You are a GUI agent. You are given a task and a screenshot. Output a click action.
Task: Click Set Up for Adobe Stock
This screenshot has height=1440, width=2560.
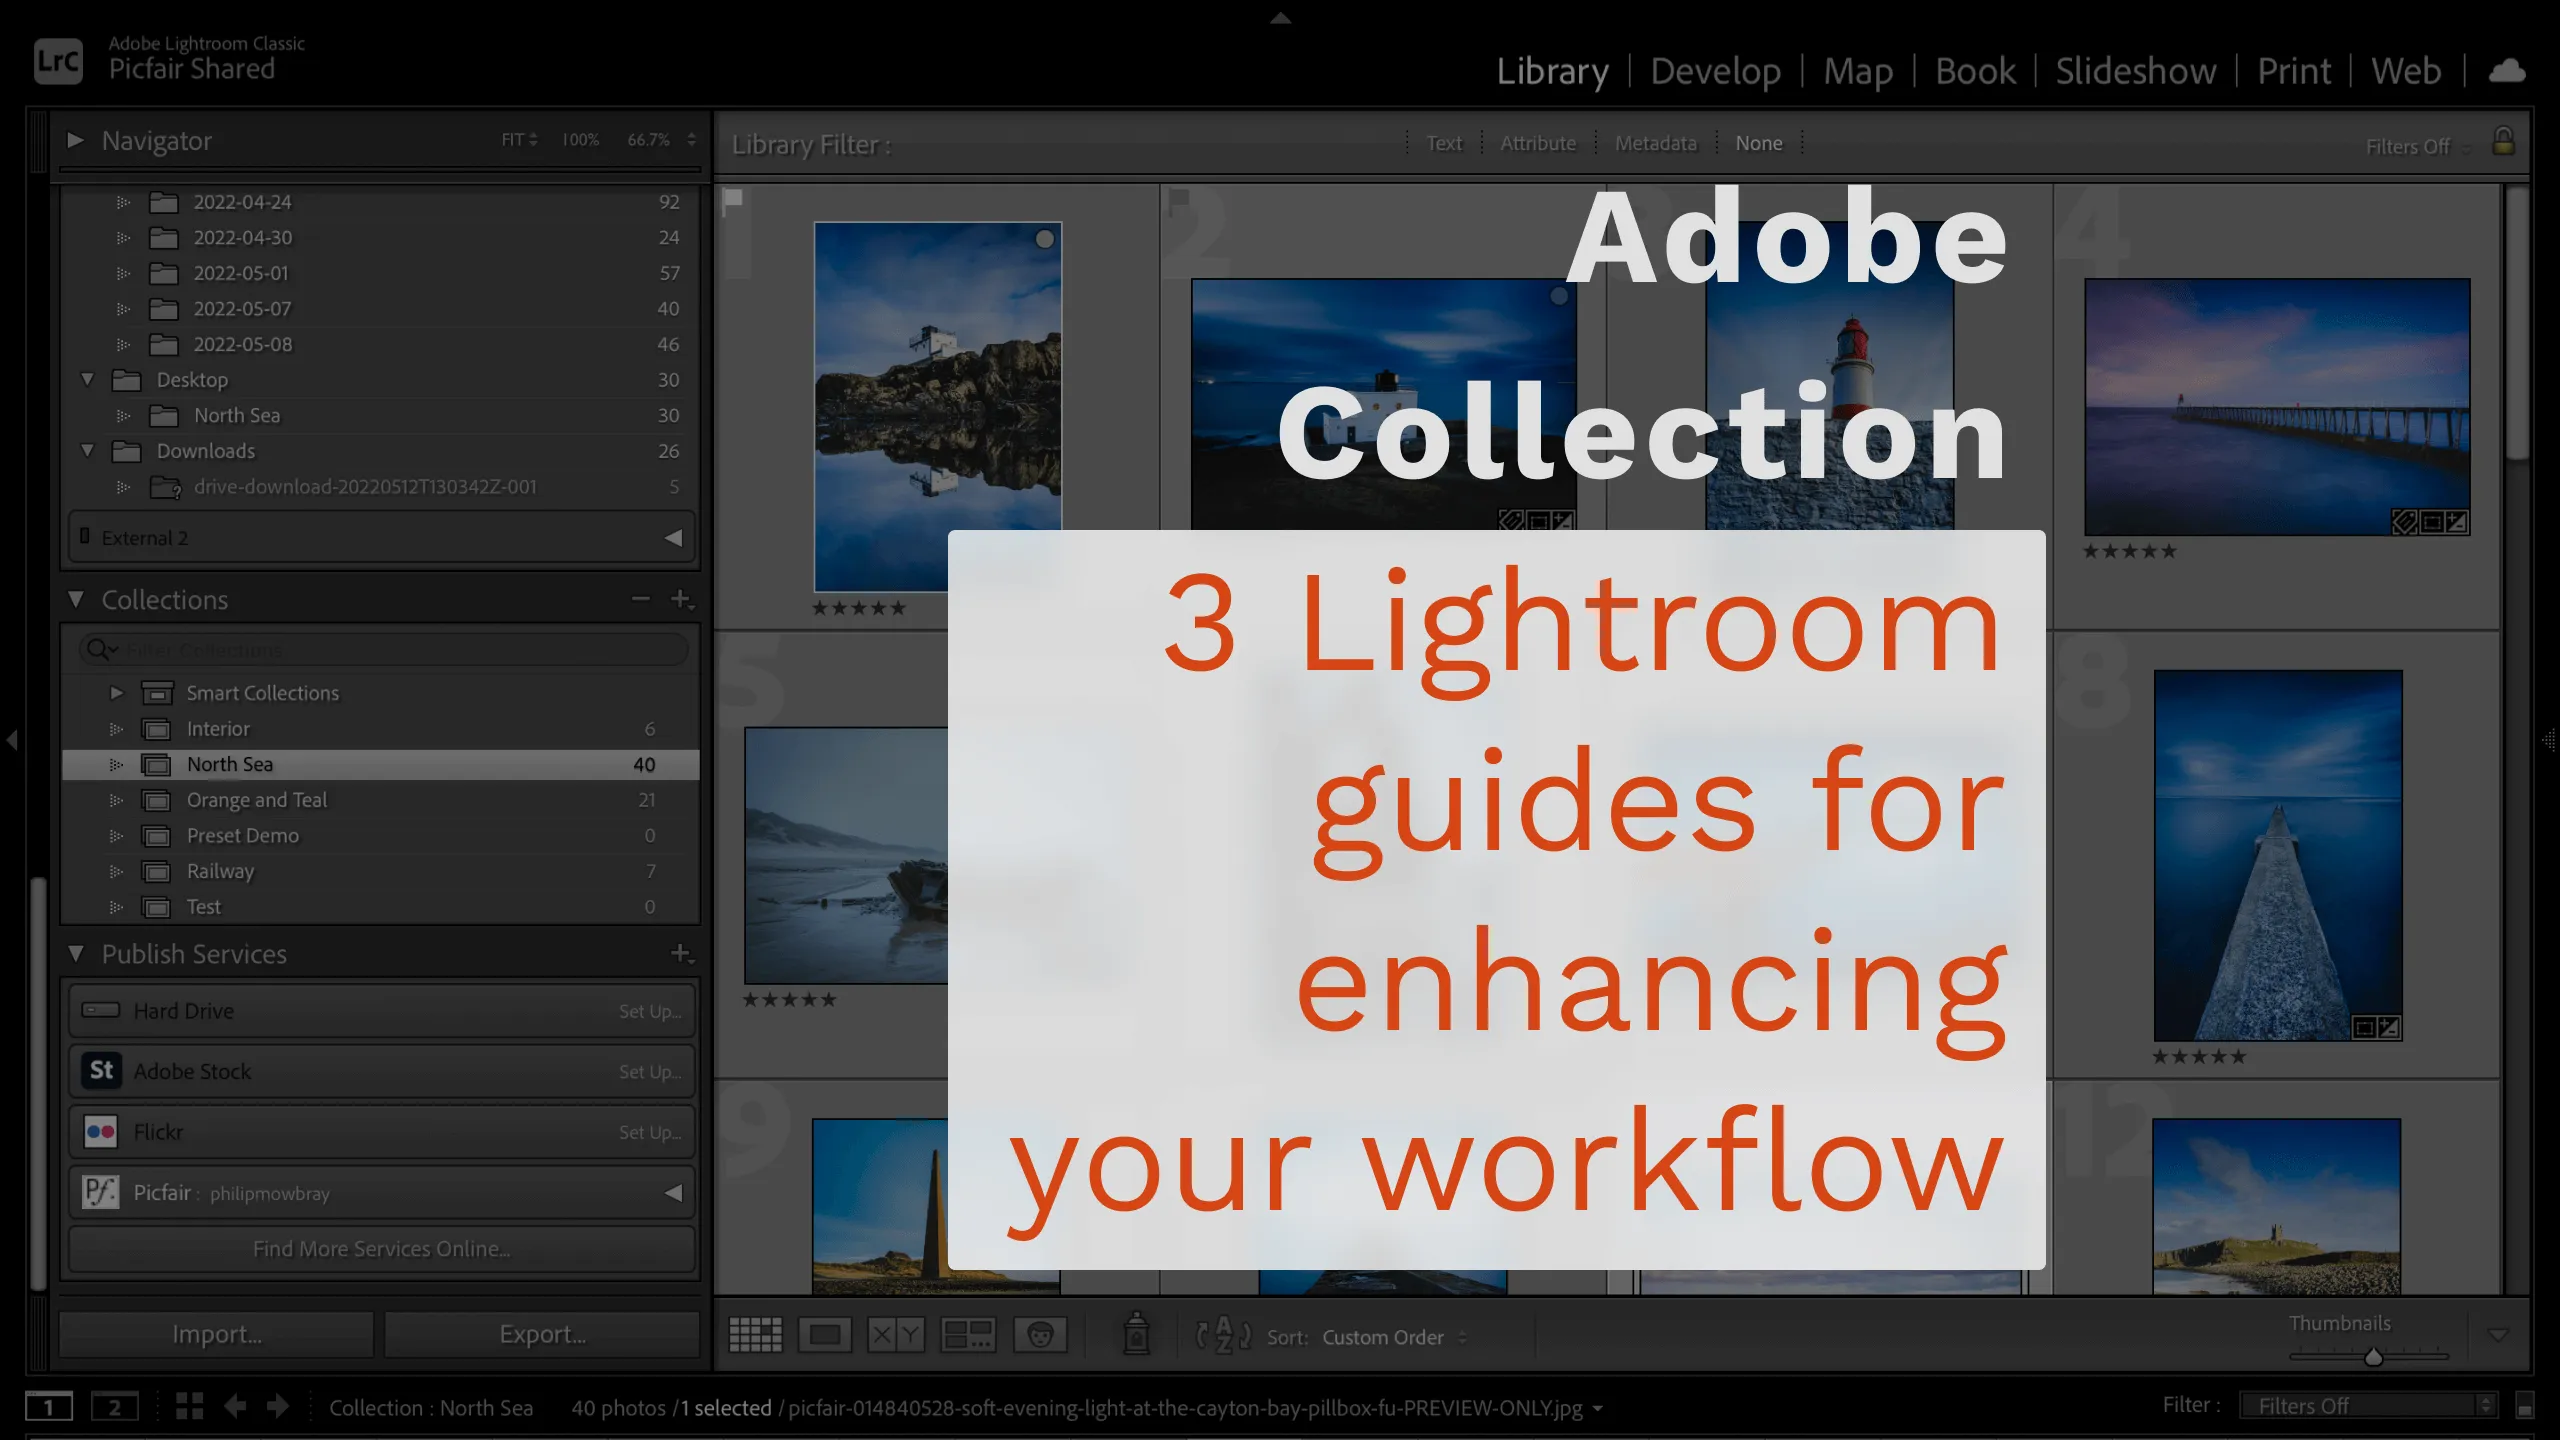click(650, 1072)
